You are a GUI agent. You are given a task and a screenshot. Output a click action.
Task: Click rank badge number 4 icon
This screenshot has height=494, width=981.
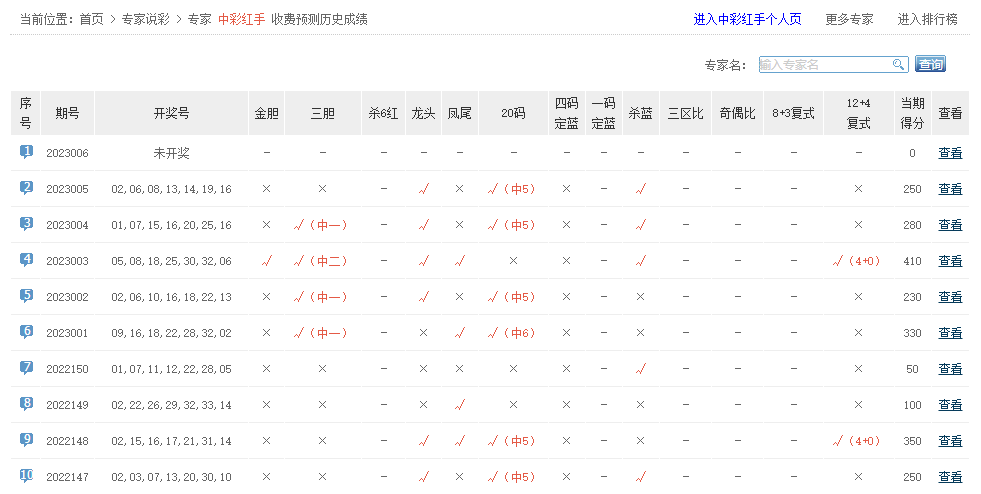point(26,260)
